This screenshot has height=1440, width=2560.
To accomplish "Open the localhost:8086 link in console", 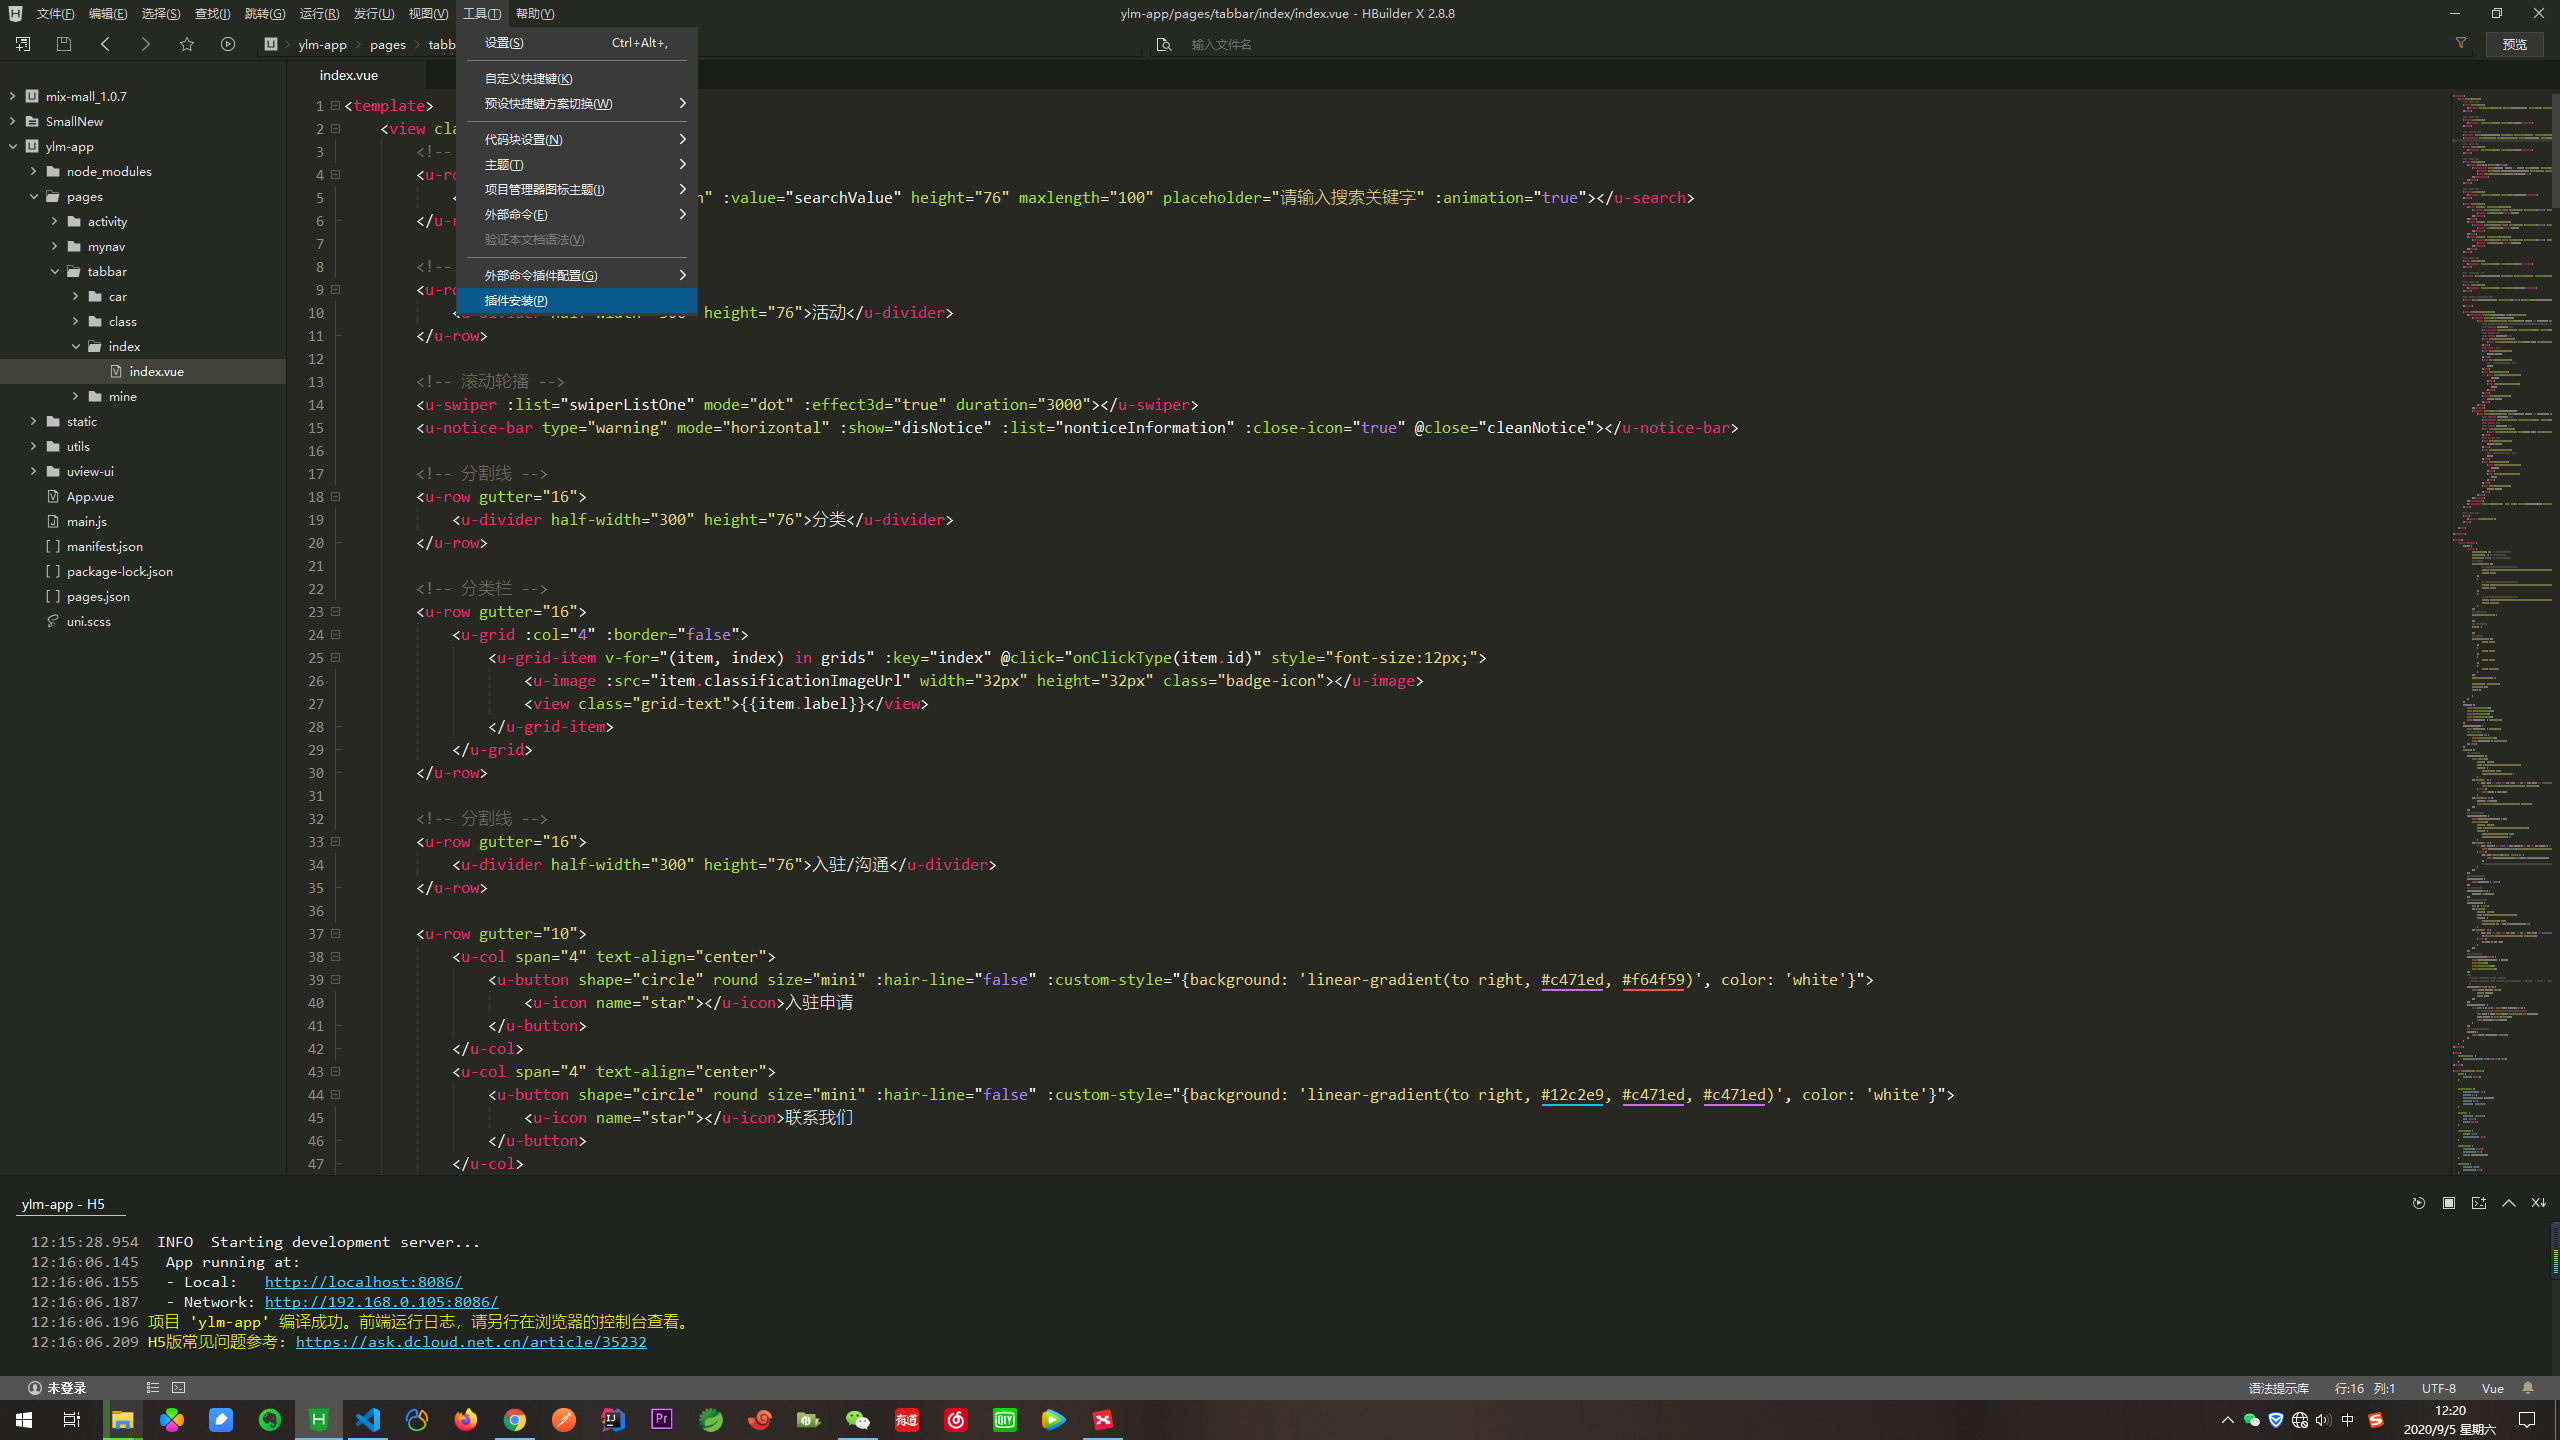I will 363,1282.
